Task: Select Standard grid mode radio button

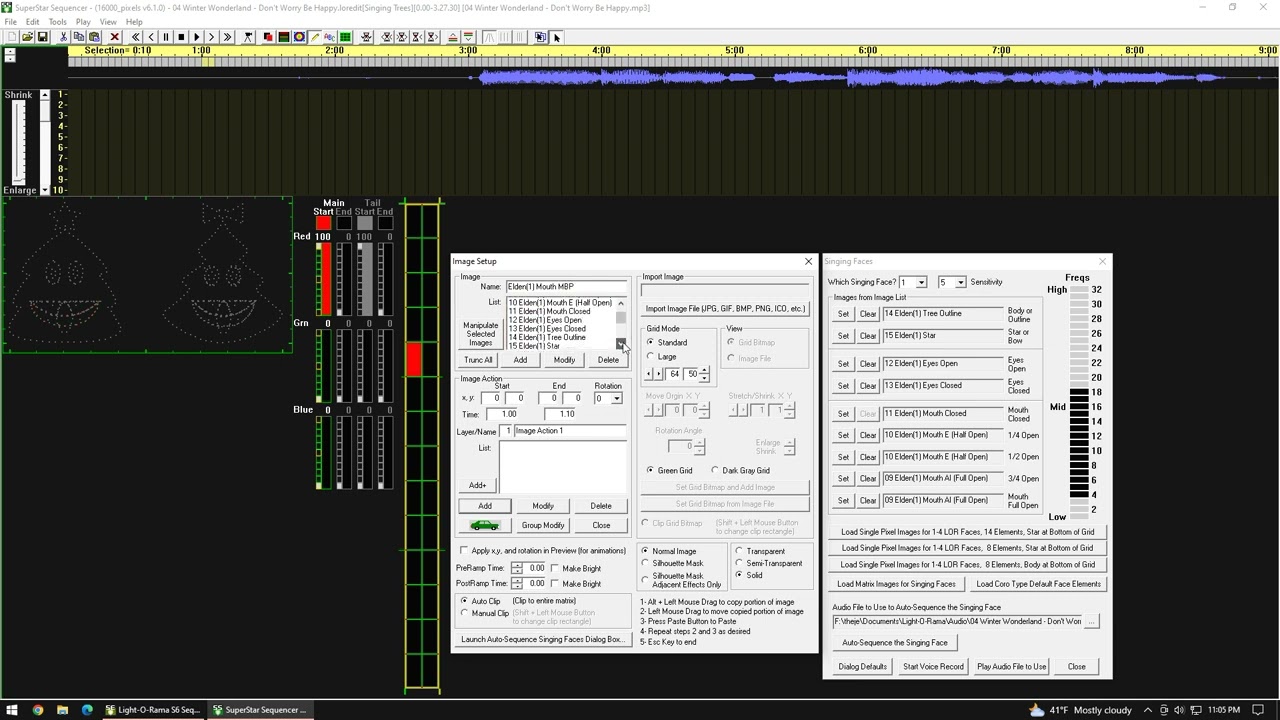Action: tap(650, 343)
